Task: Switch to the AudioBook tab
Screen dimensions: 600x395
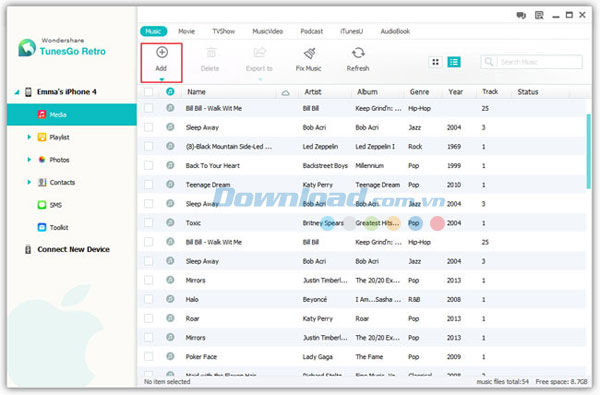Action: [395, 31]
